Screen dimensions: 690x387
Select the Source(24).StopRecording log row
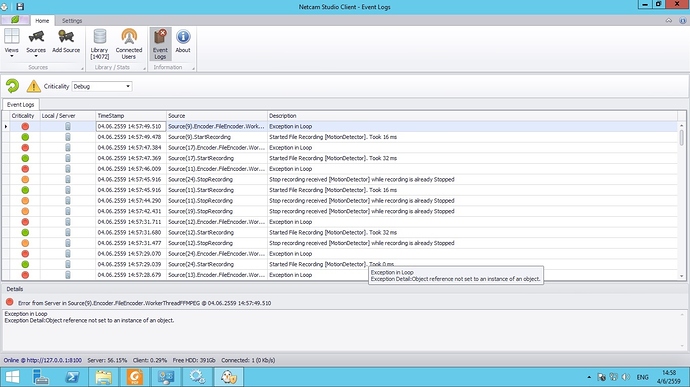click(x=343, y=180)
